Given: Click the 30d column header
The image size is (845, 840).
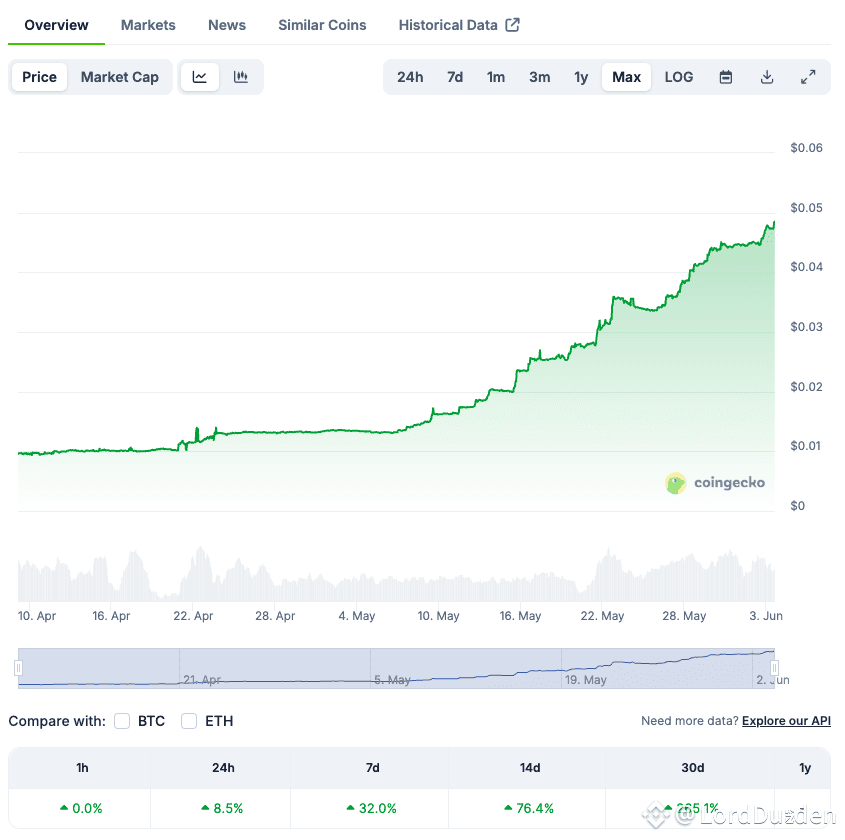Looking at the screenshot, I should tap(692, 768).
